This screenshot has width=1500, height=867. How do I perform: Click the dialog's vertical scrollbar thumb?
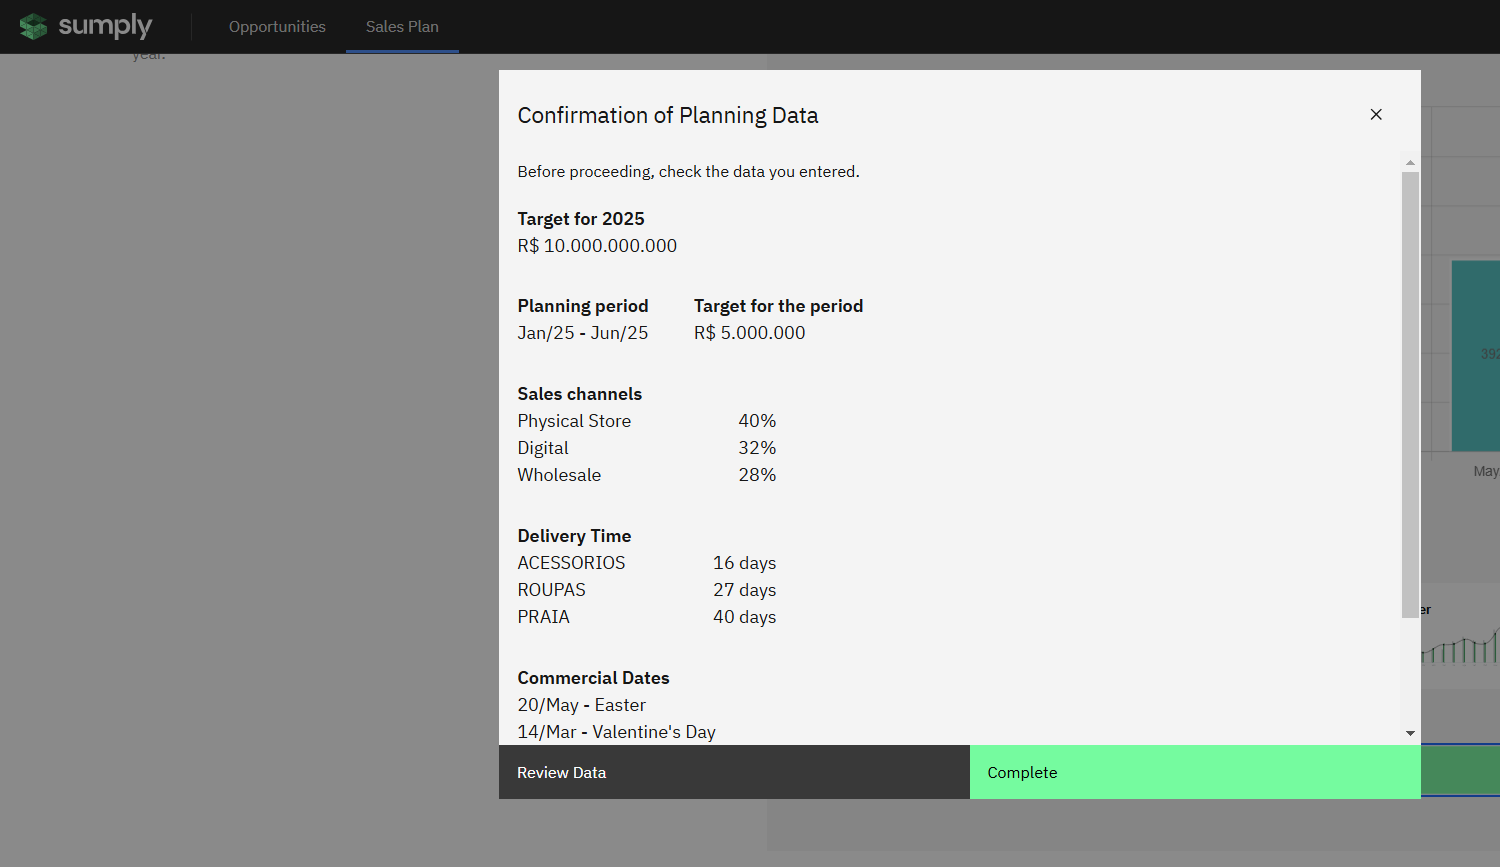tap(1410, 394)
